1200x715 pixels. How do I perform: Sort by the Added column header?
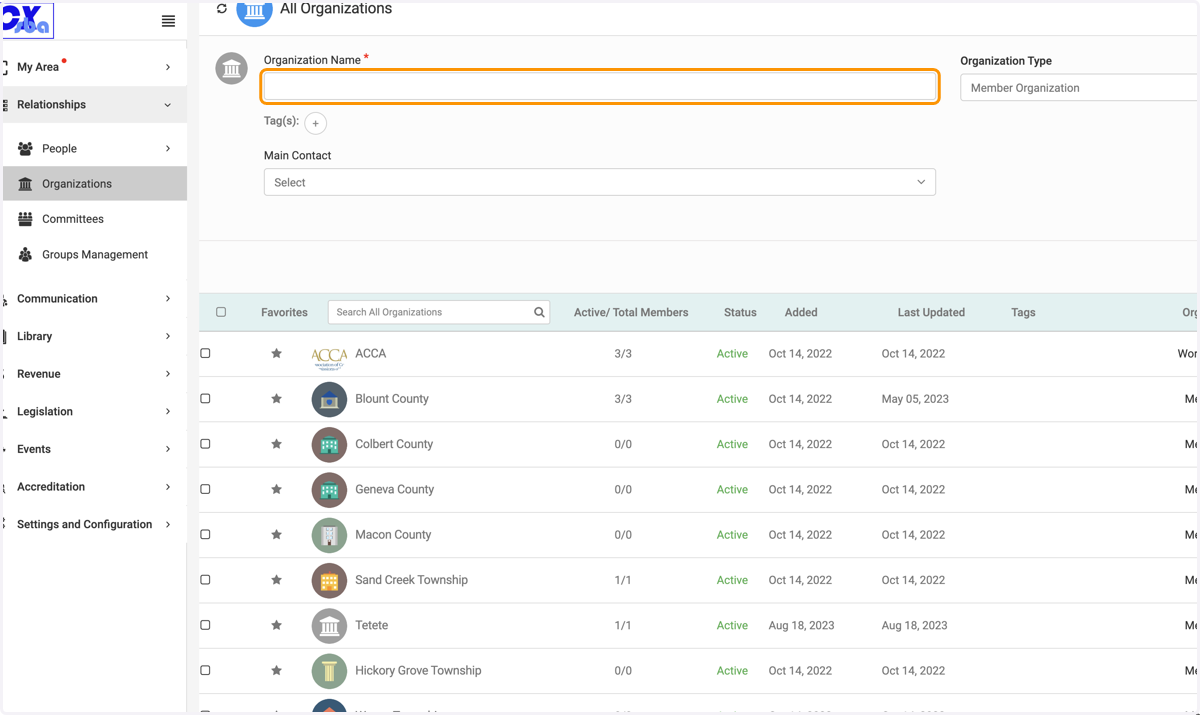pyautogui.click(x=801, y=313)
